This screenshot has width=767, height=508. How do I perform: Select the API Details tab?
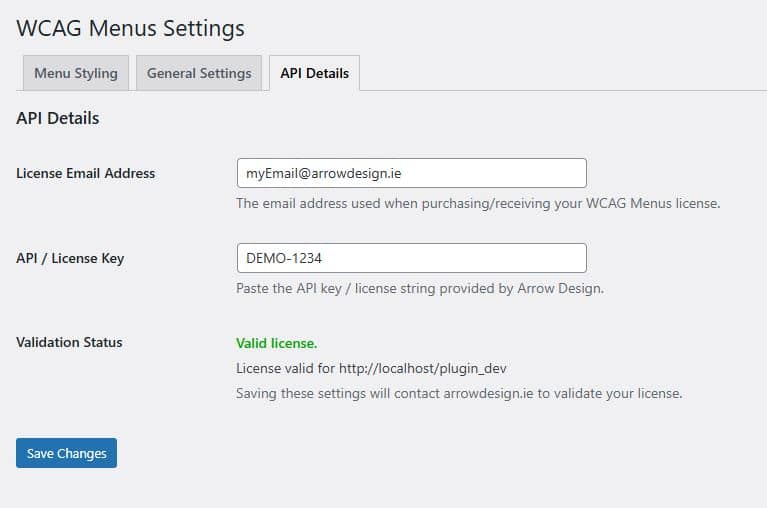315,73
